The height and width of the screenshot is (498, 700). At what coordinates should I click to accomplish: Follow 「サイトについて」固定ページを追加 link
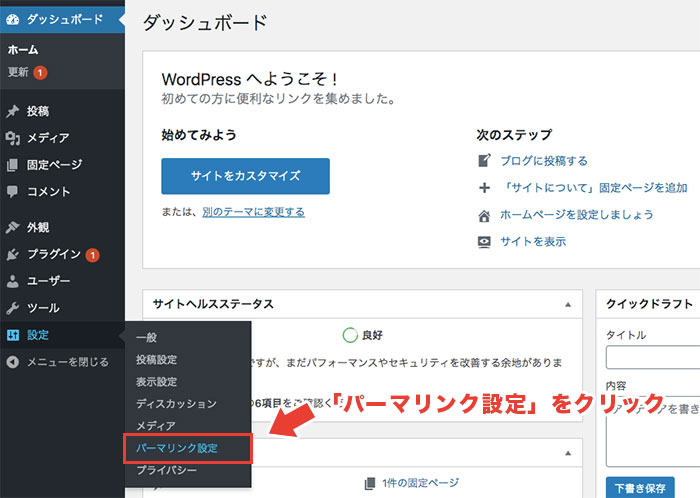pyautogui.click(x=594, y=188)
